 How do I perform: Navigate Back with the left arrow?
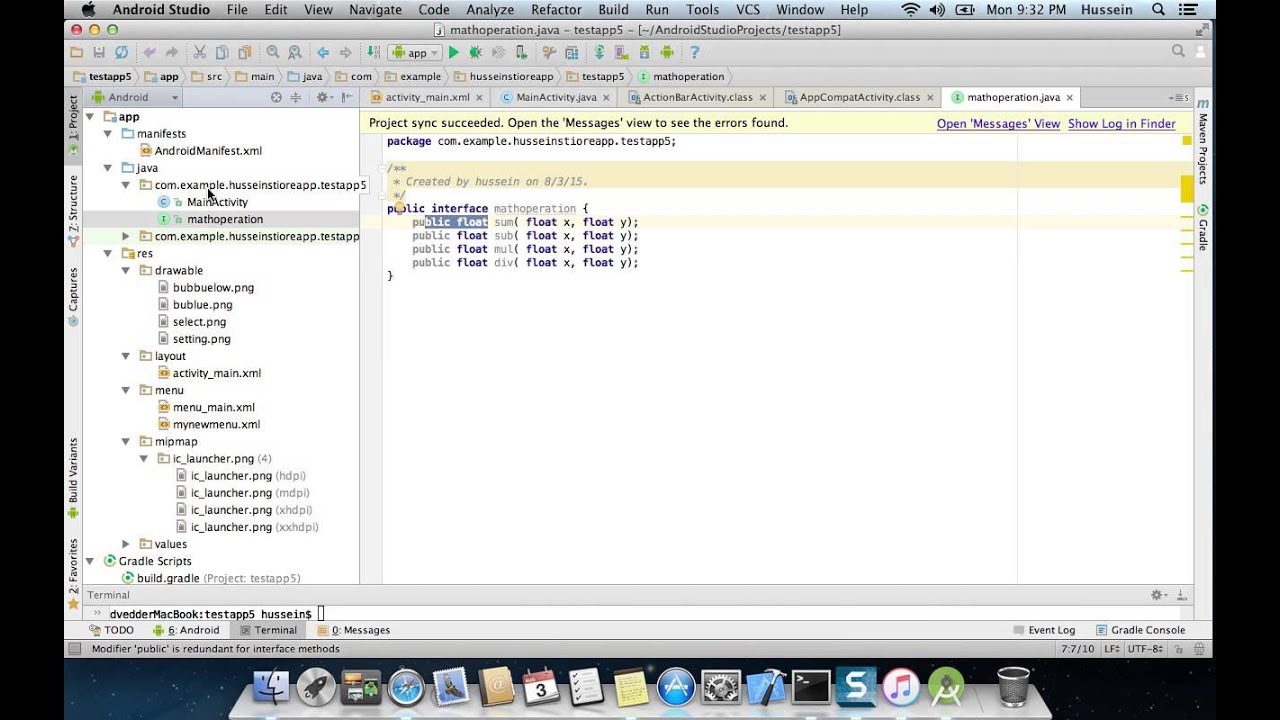(323, 52)
